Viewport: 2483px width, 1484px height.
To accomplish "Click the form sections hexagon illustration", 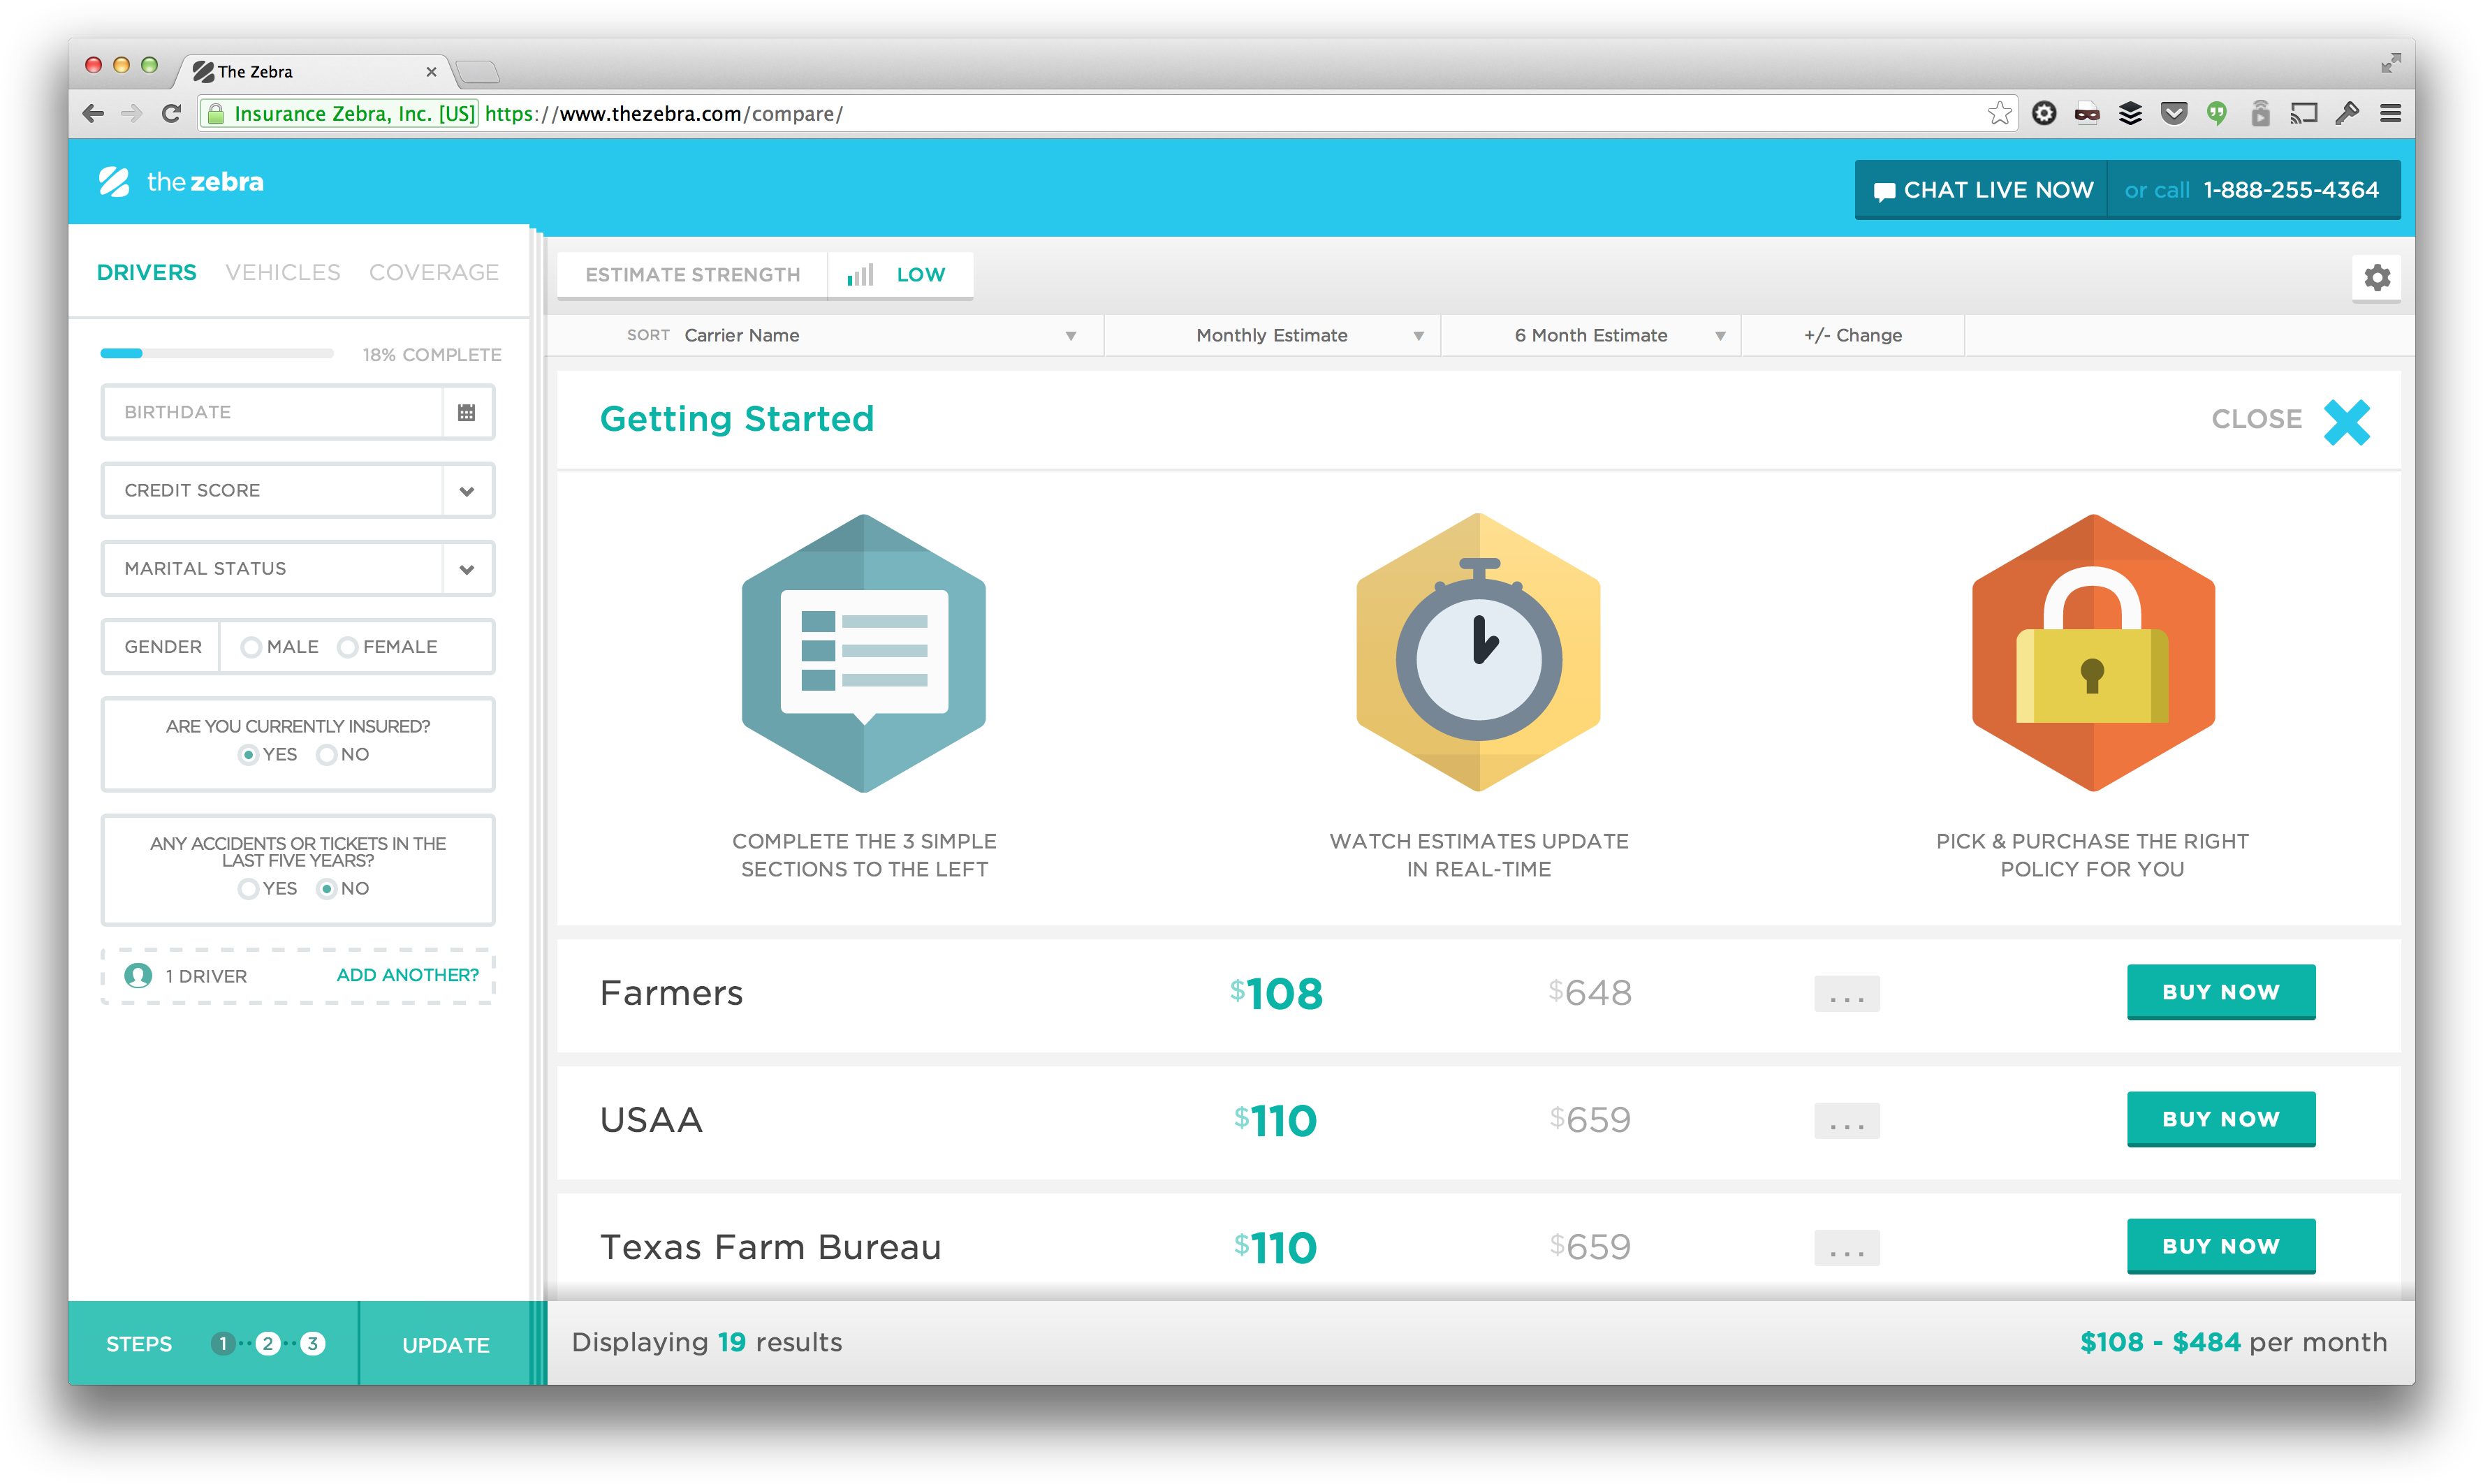I will pos(864,653).
